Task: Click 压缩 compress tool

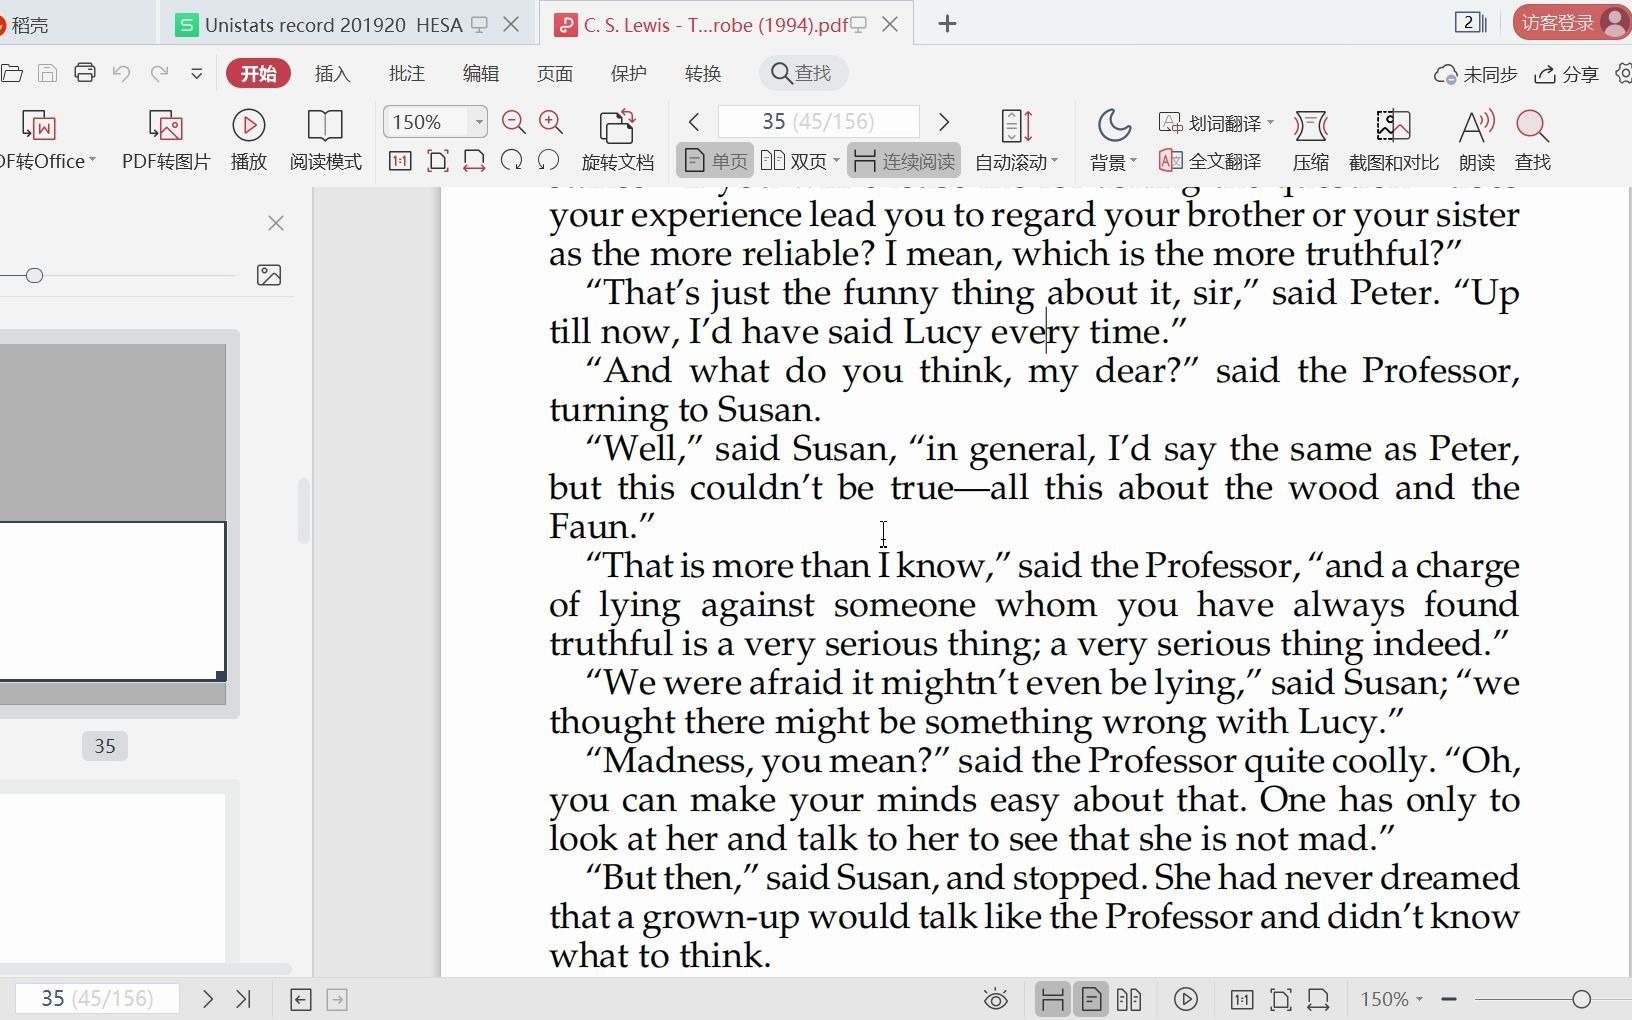Action: coord(1310,140)
